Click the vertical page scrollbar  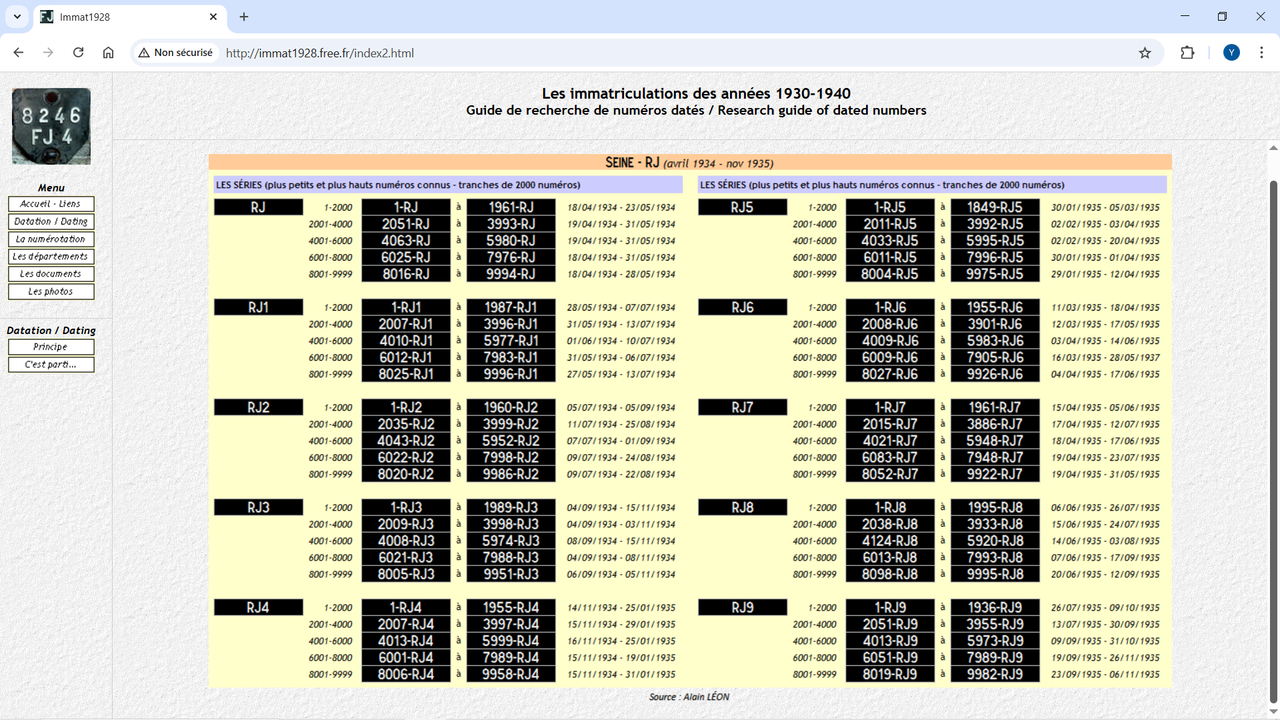(x=1272, y=440)
